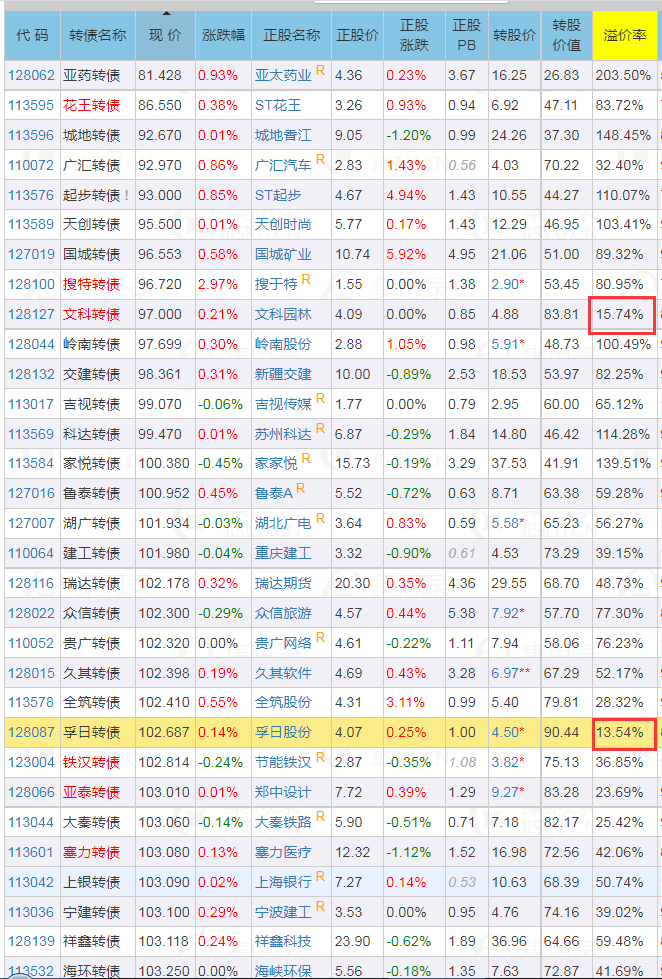Sort by the 溢价率 column header

[x=625, y=35]
